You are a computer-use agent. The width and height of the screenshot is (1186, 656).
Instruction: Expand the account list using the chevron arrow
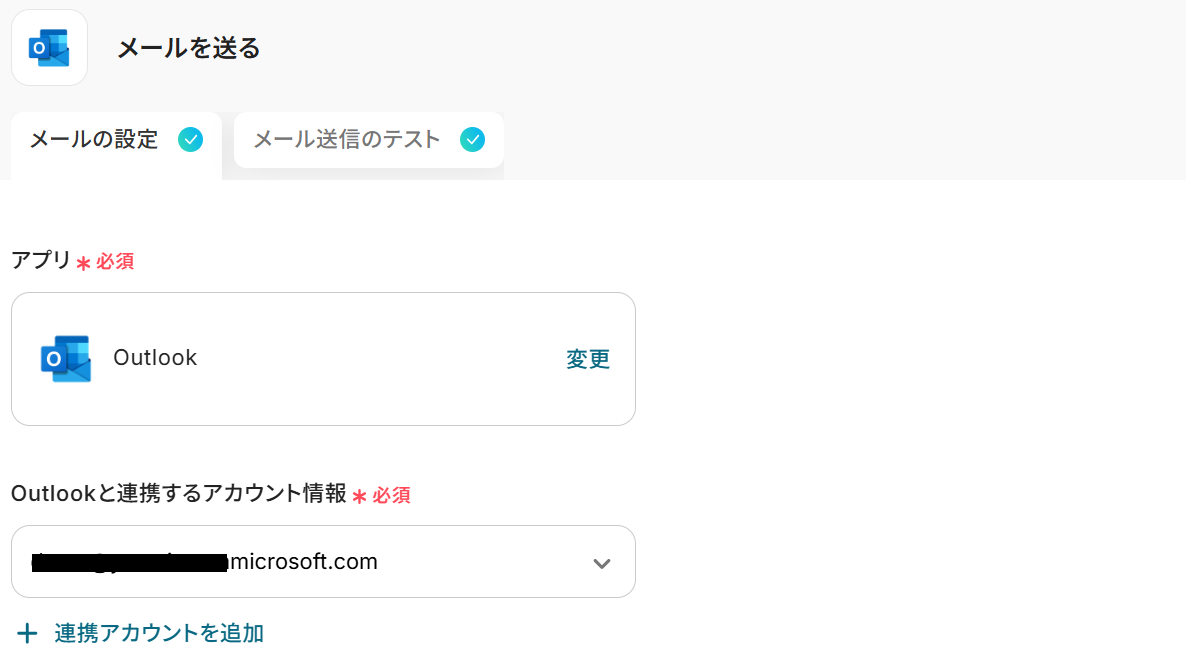(601, 563)
